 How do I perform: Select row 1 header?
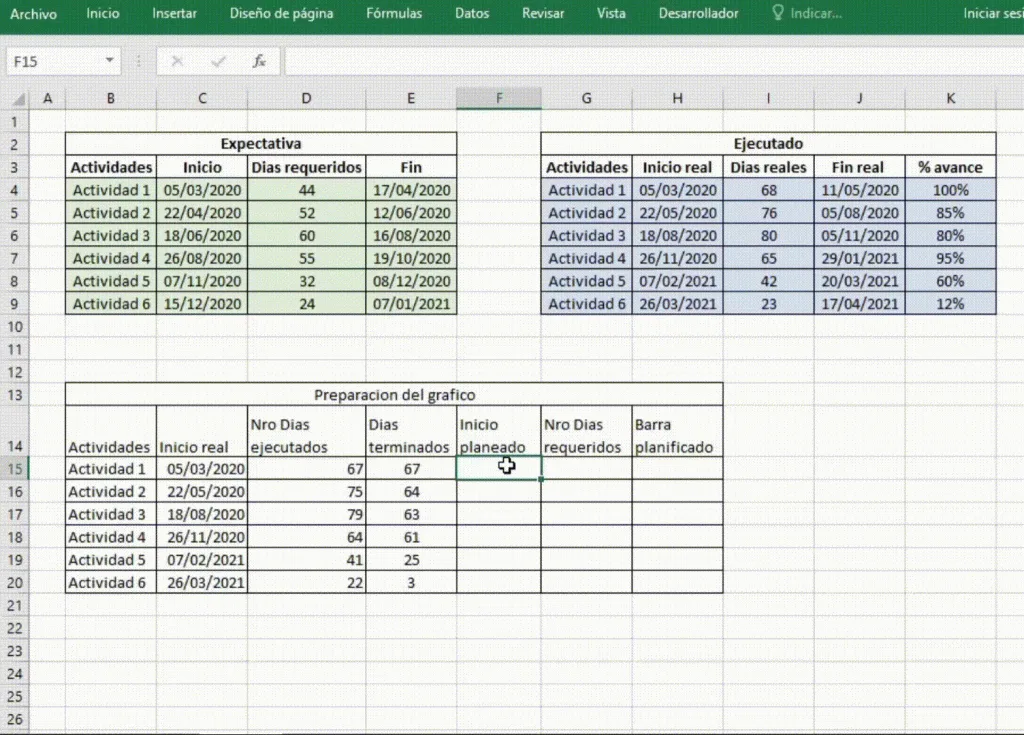coord(14,122)
